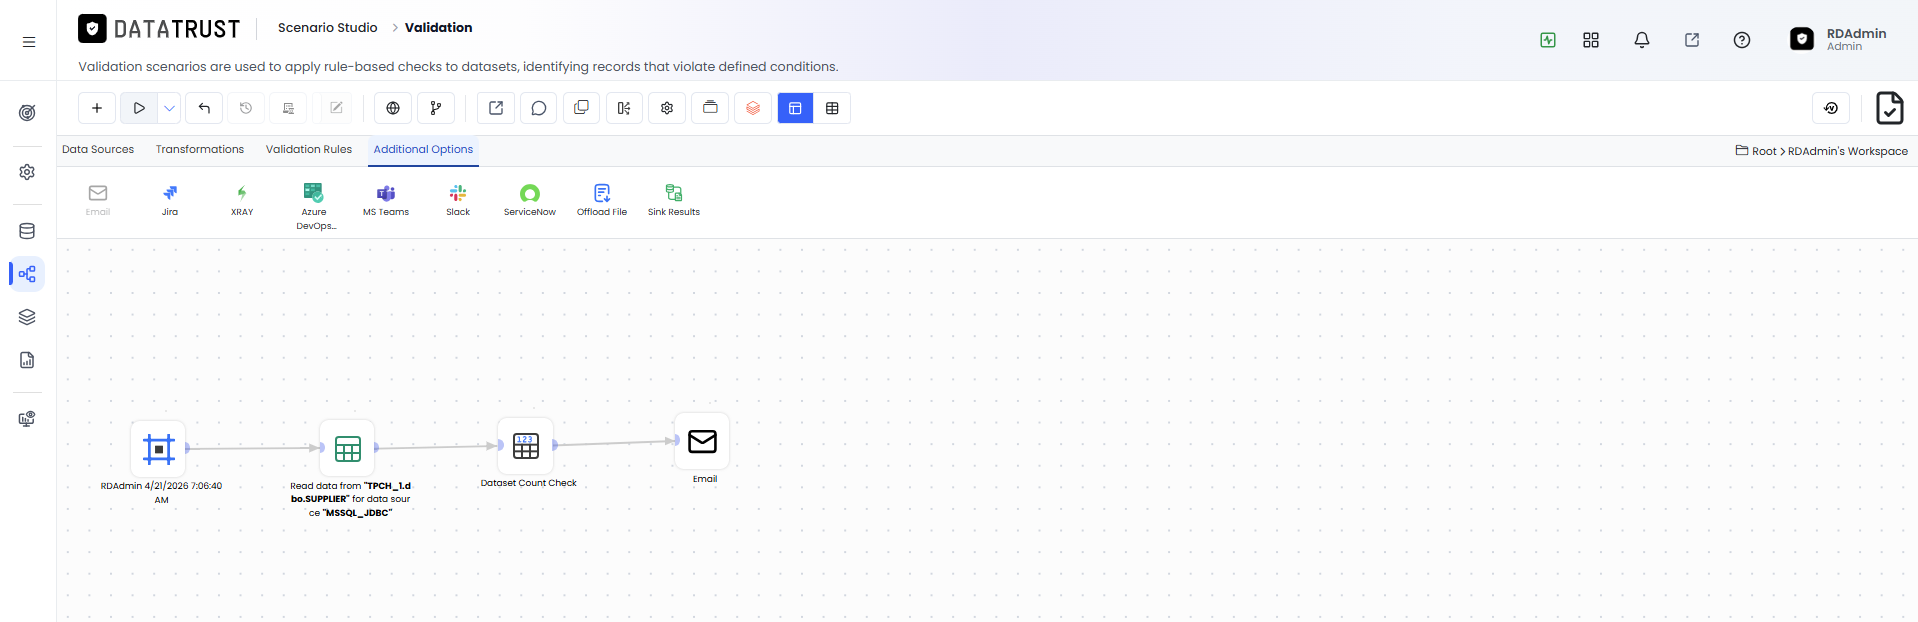Open the layers icon in left sidebar

tap(27, 317)
